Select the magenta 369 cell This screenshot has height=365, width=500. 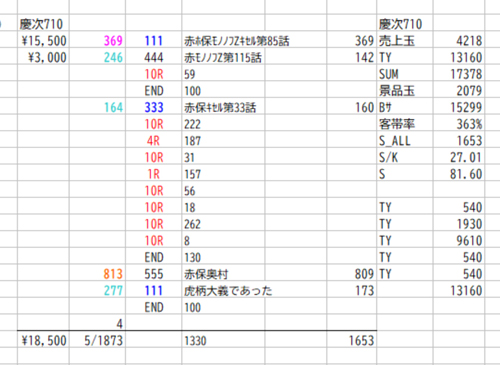click(x=97, y=41)
